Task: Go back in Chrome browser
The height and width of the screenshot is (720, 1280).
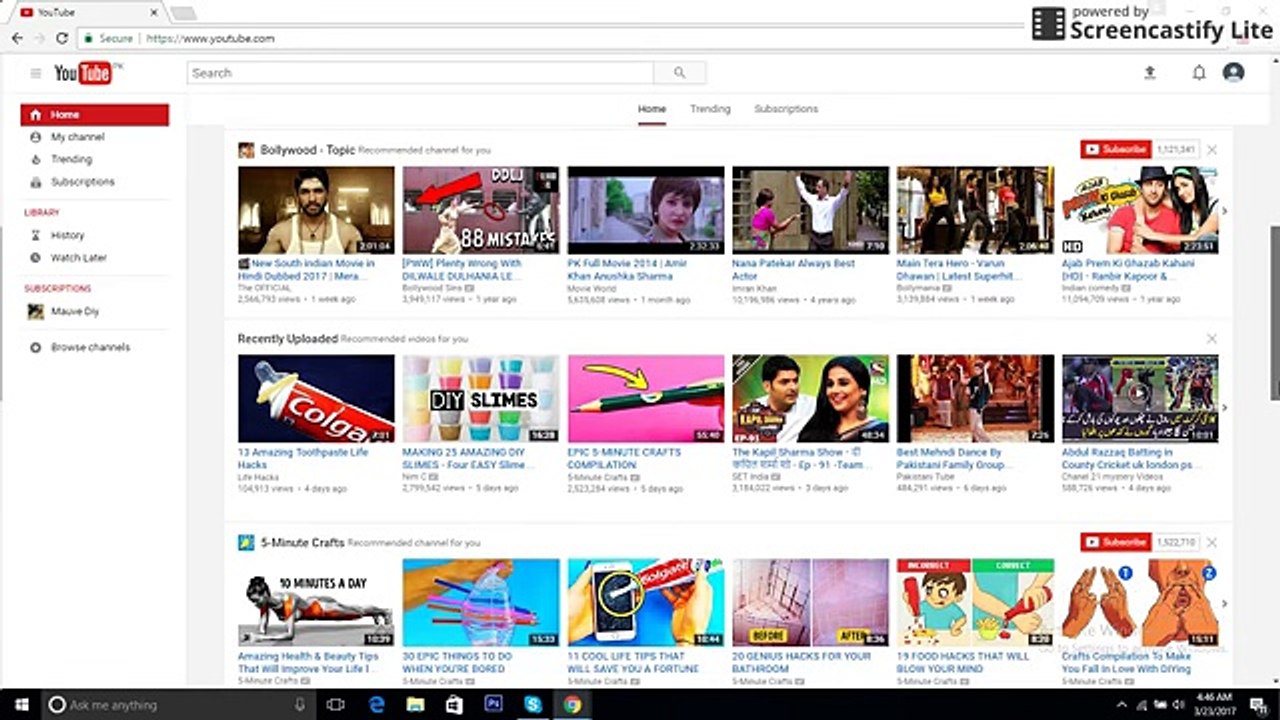Action: click(17, 38)
